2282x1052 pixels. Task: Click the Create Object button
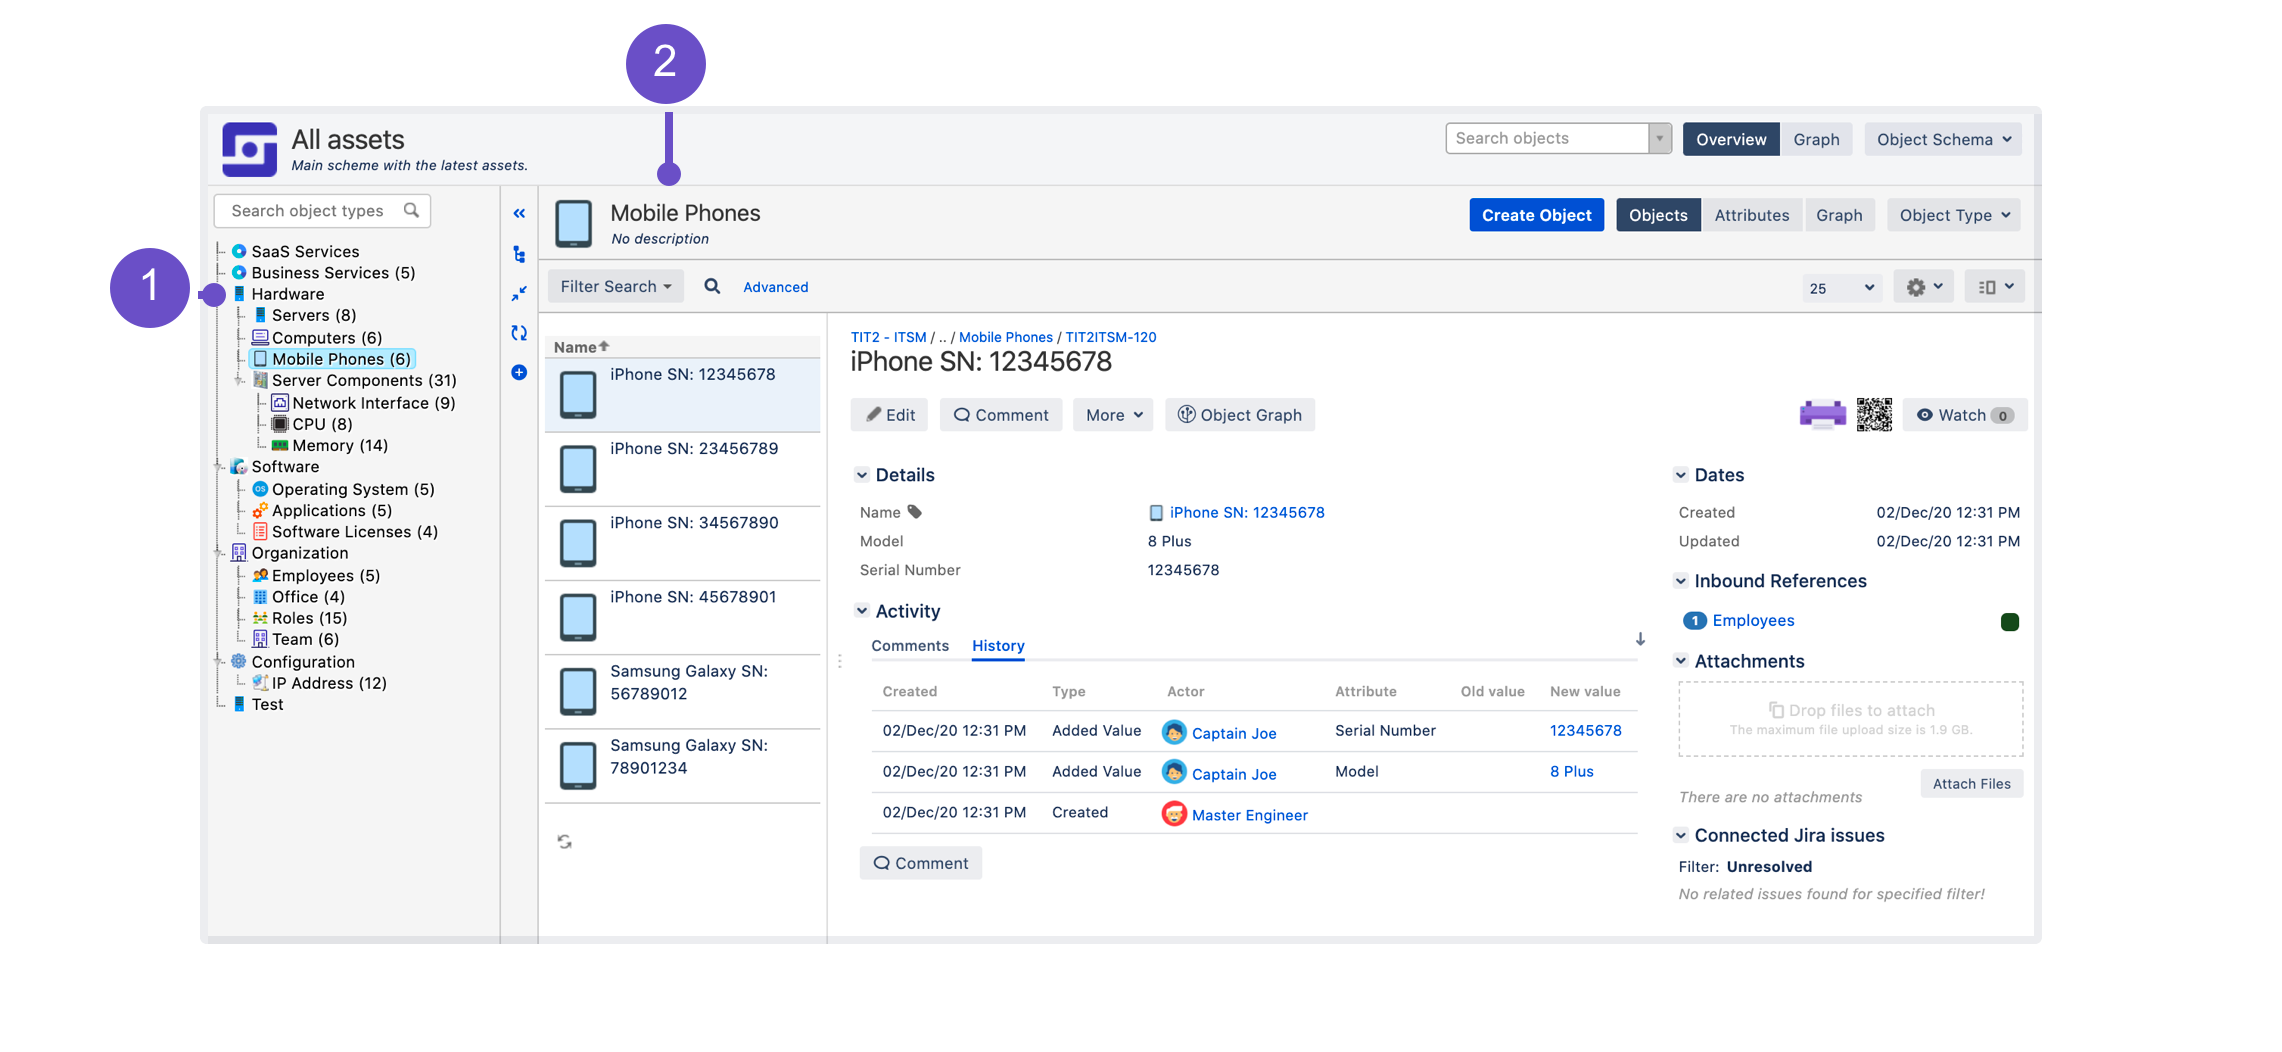(1536, 215)
